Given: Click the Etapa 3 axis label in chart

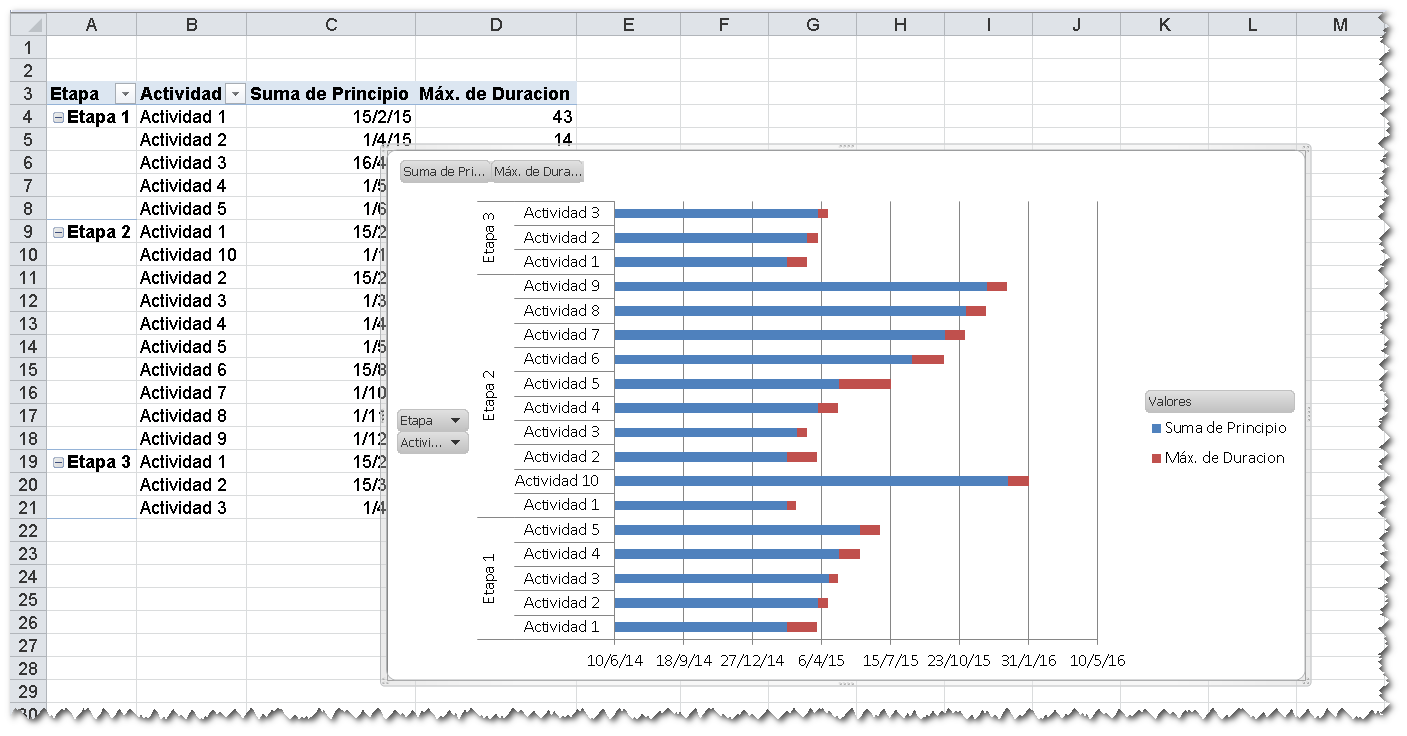Looking at the screenshot, I should click(x=489, y=237).
